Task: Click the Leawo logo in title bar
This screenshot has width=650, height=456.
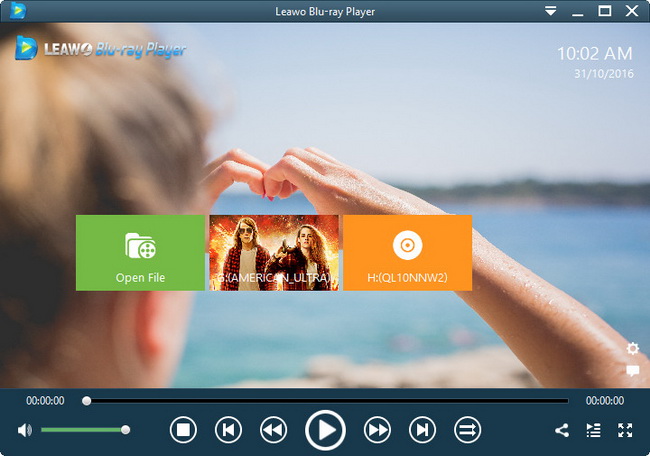Action: [x=18, y=11]
